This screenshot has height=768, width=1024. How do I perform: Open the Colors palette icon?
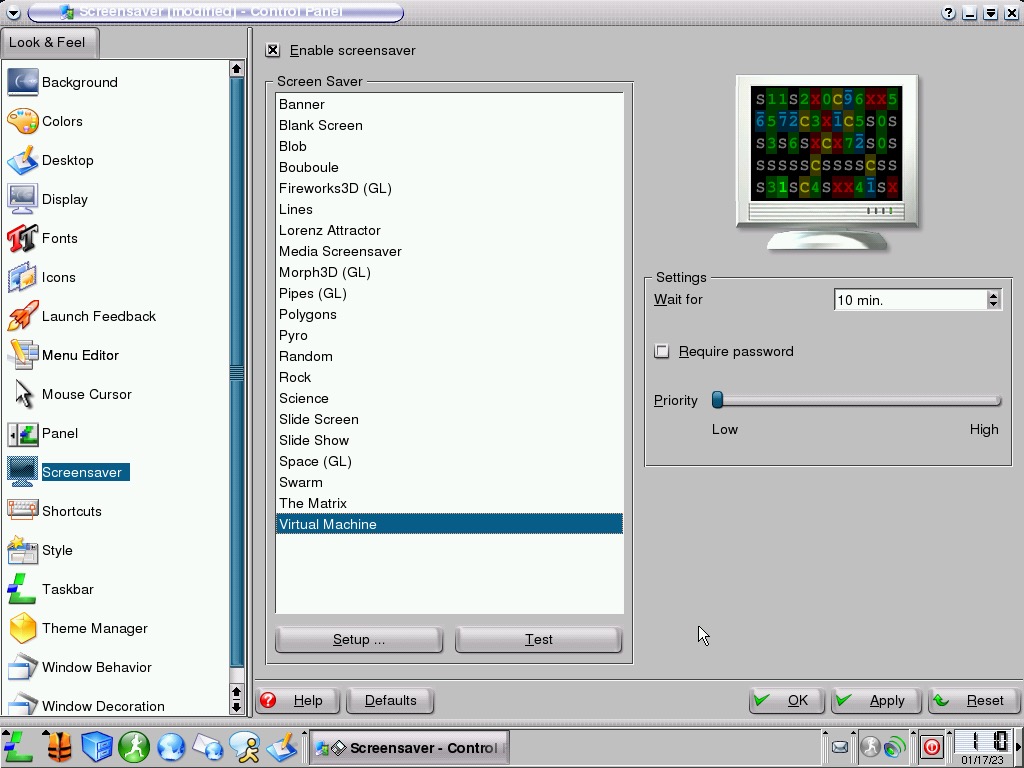tap(22, 121)
